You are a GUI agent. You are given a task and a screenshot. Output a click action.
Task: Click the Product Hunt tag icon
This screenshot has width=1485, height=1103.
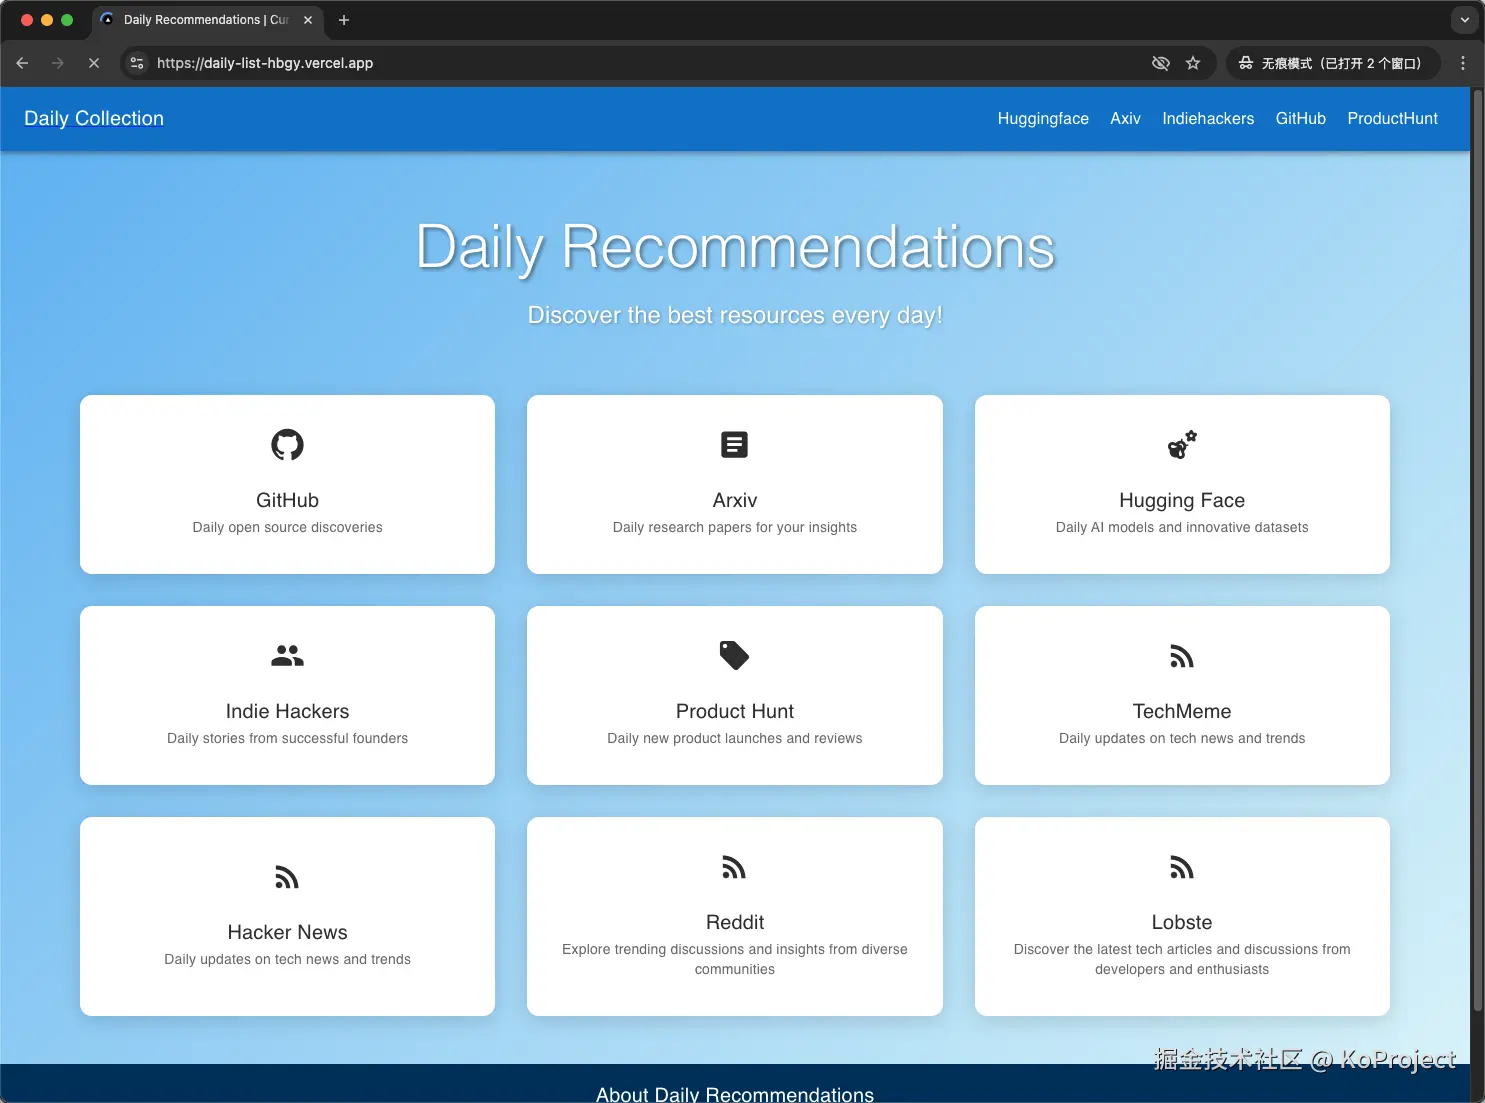[x=734, y=655]
